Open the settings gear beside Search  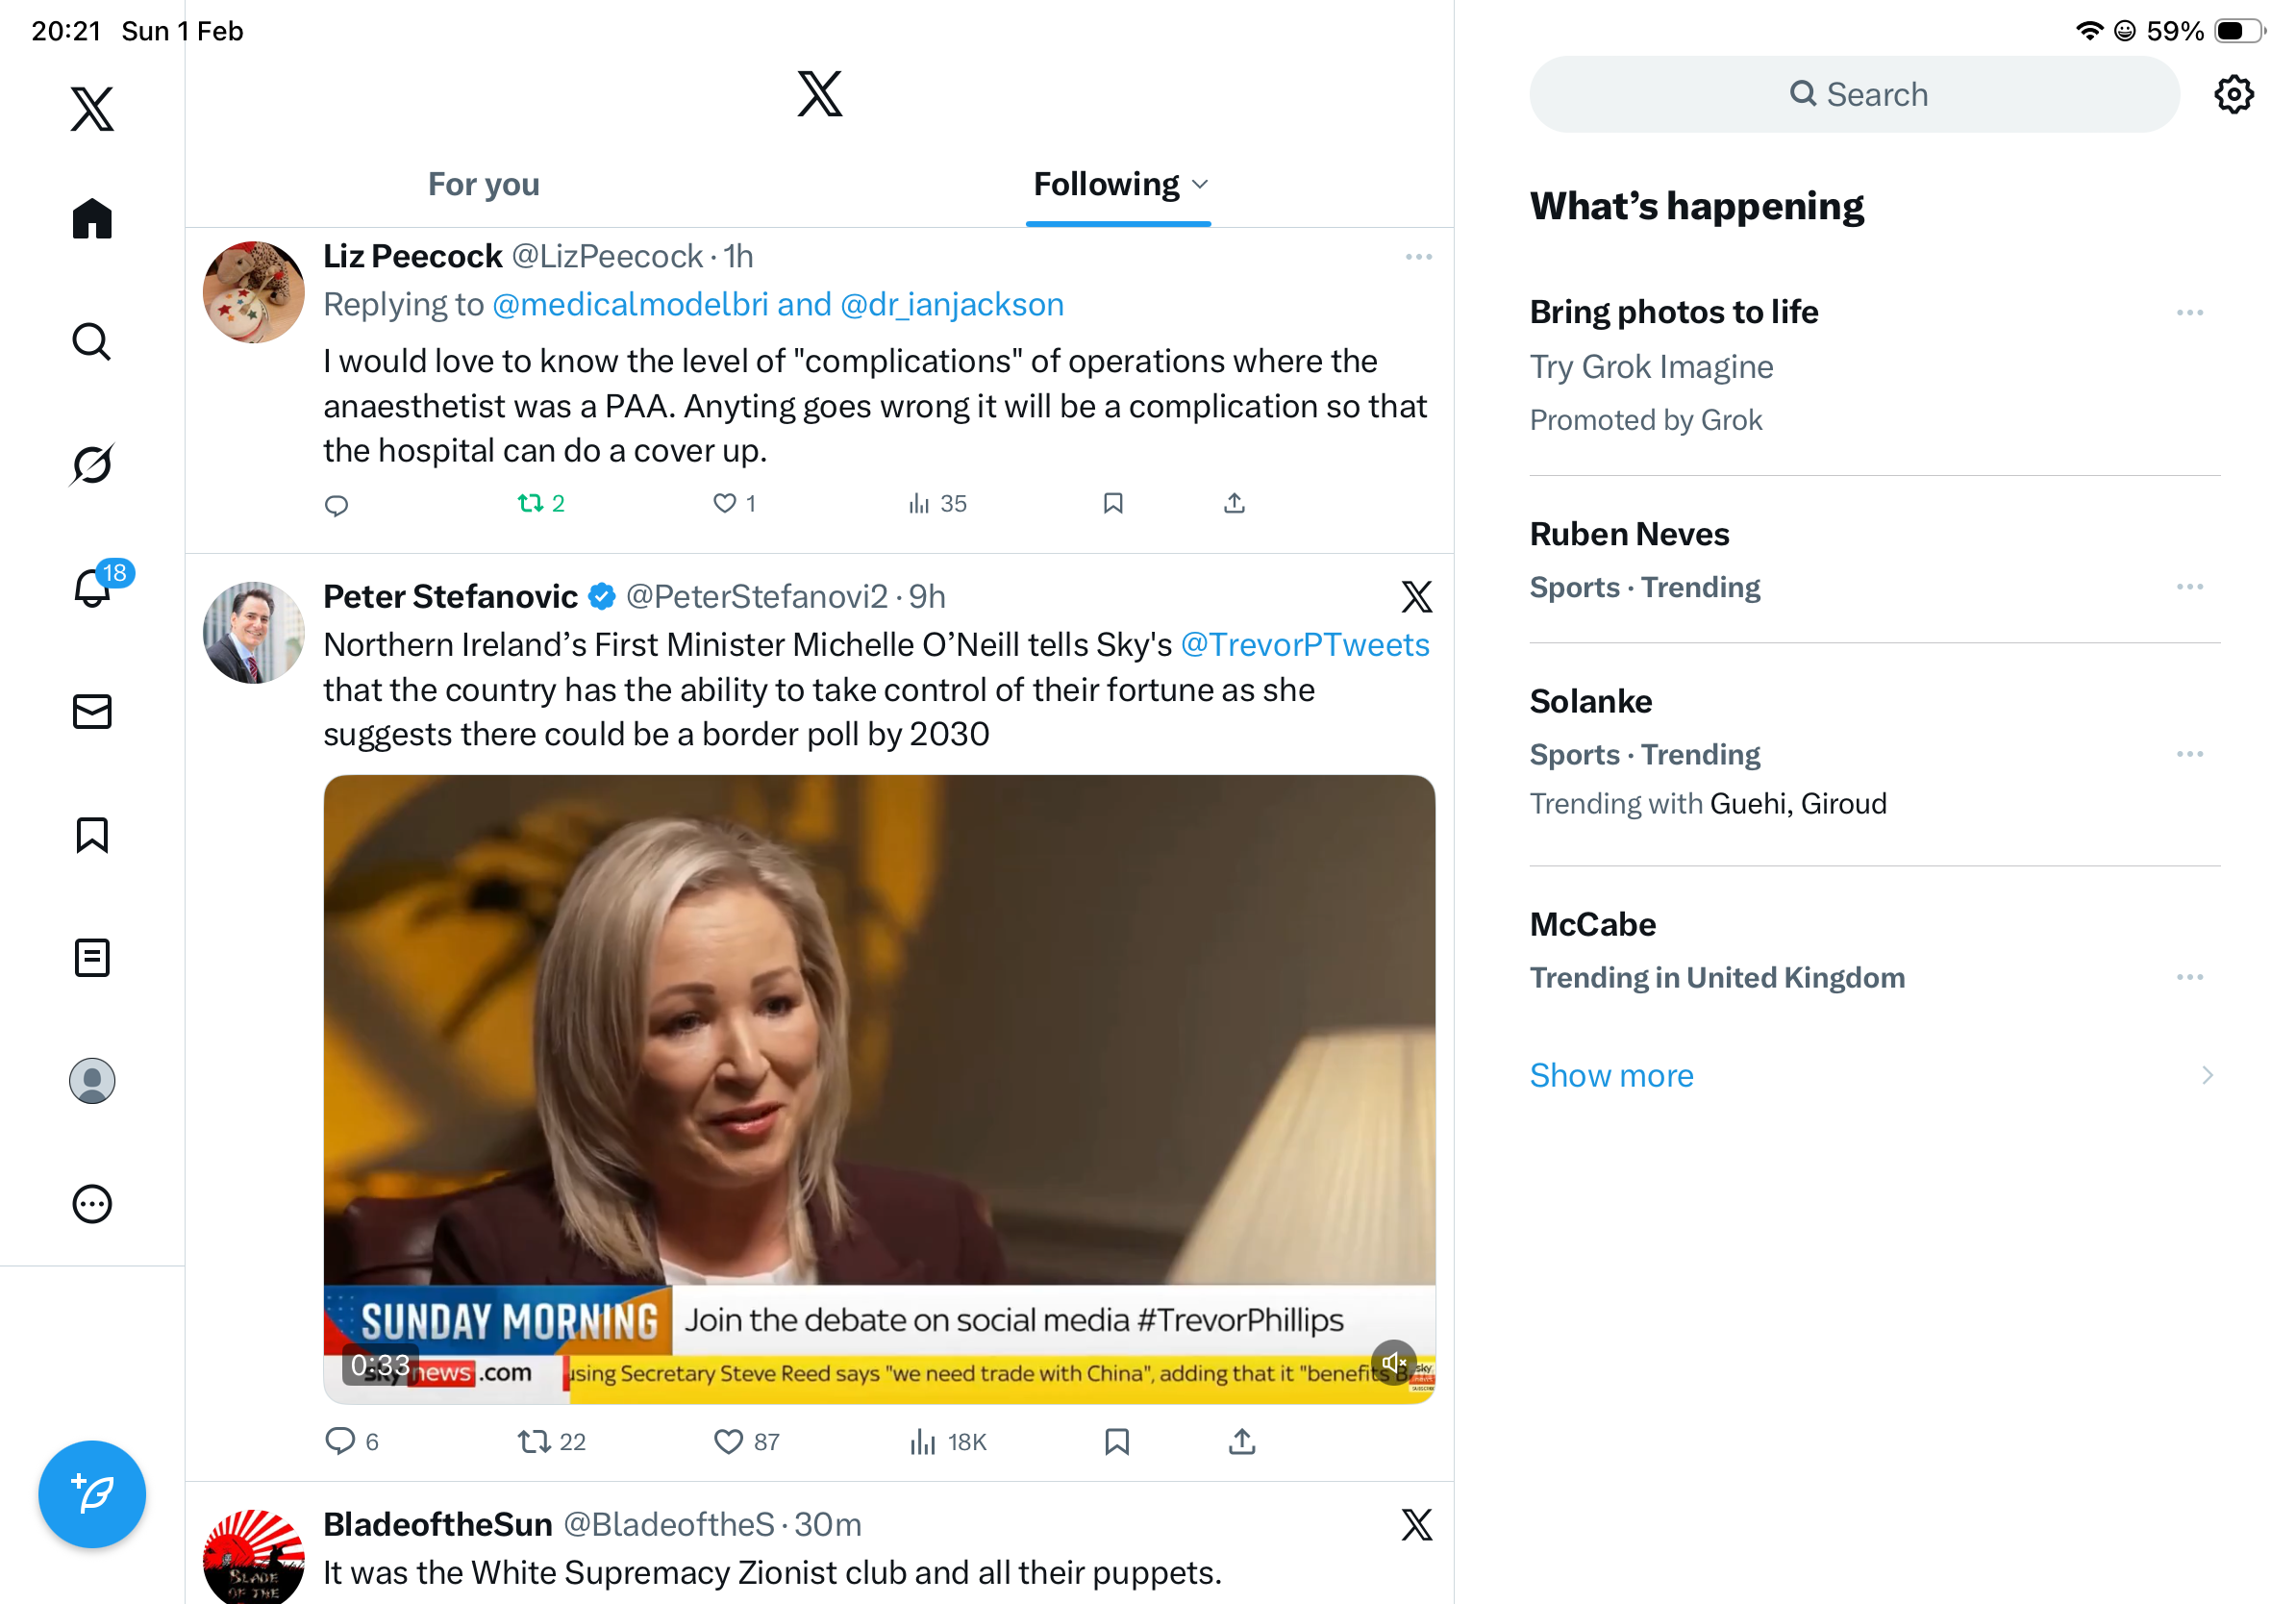click(2233, 94)
